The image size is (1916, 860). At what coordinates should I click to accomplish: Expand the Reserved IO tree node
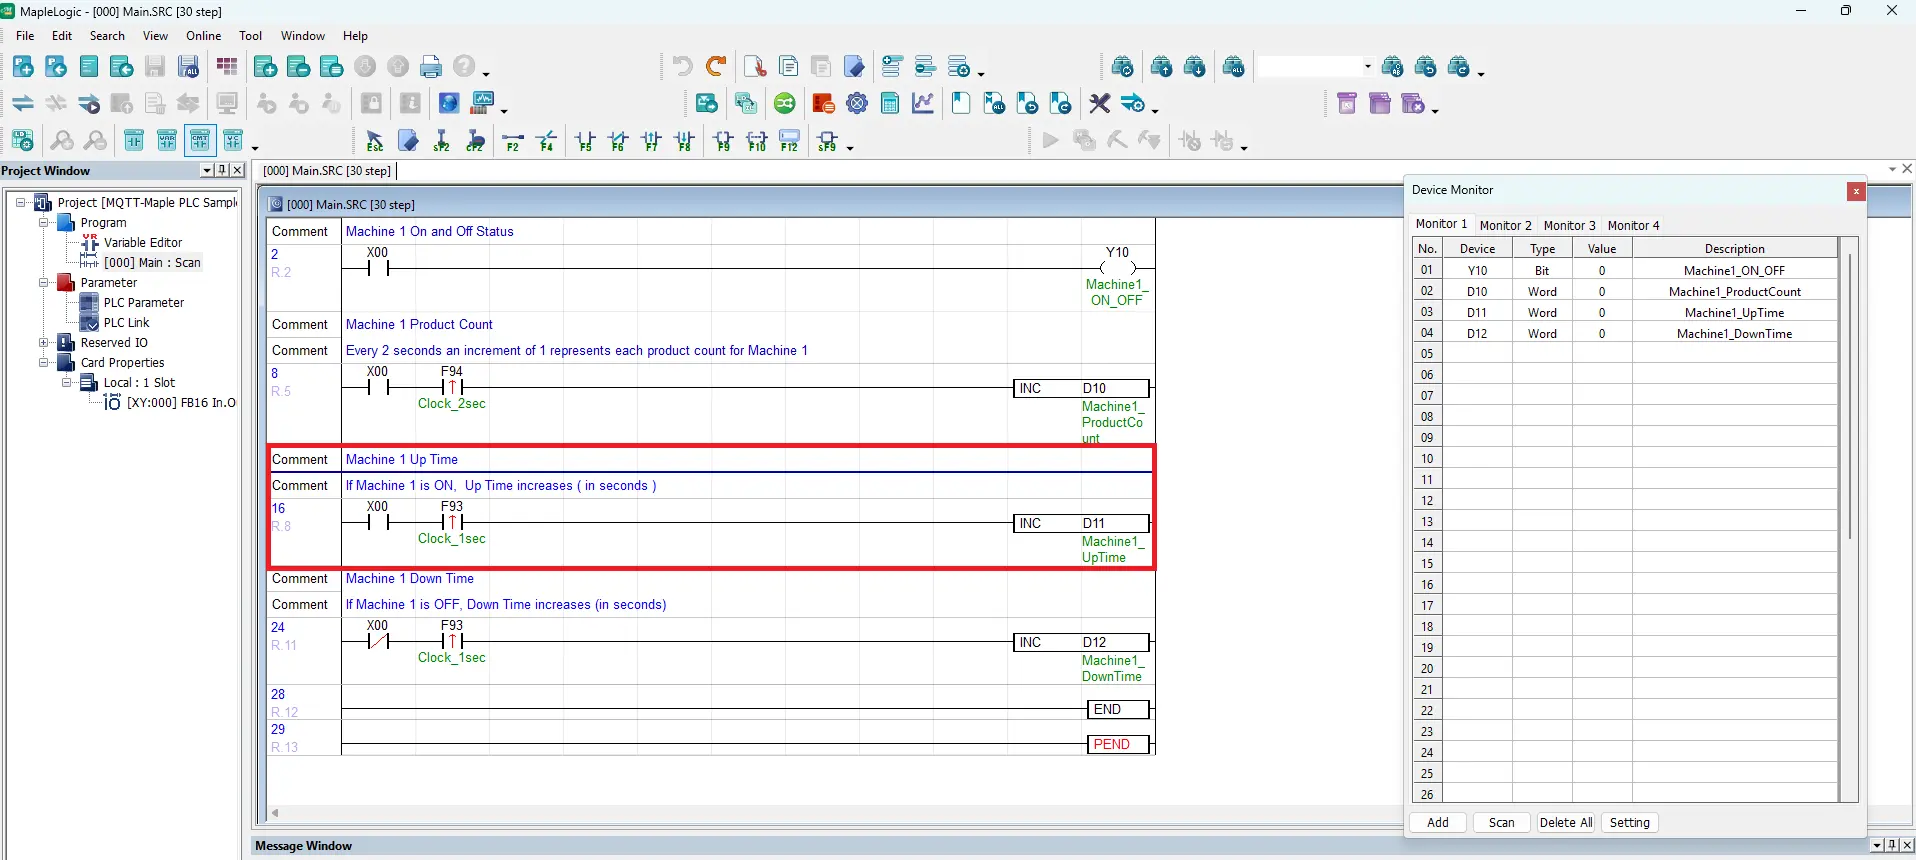click(x=44, y=343)
